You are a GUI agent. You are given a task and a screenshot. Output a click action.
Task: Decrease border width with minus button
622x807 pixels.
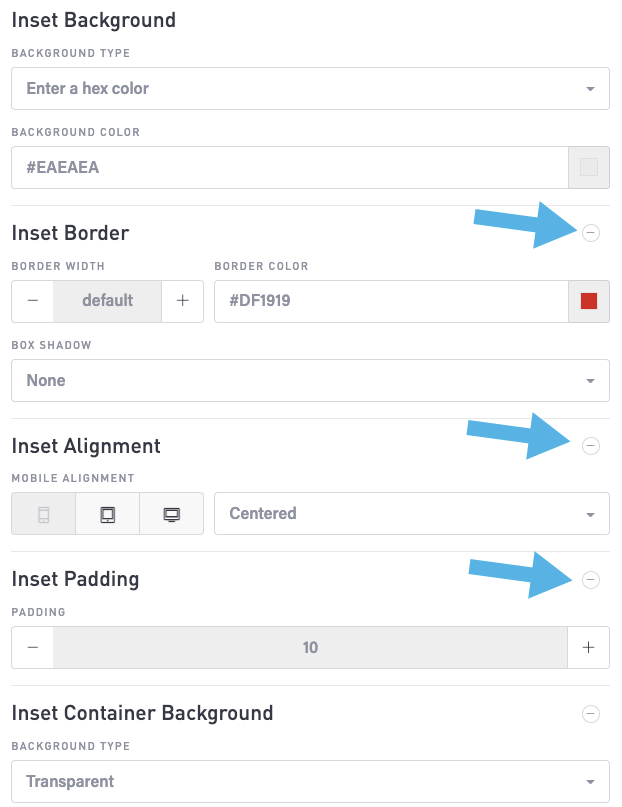click(x=33, y=301)
